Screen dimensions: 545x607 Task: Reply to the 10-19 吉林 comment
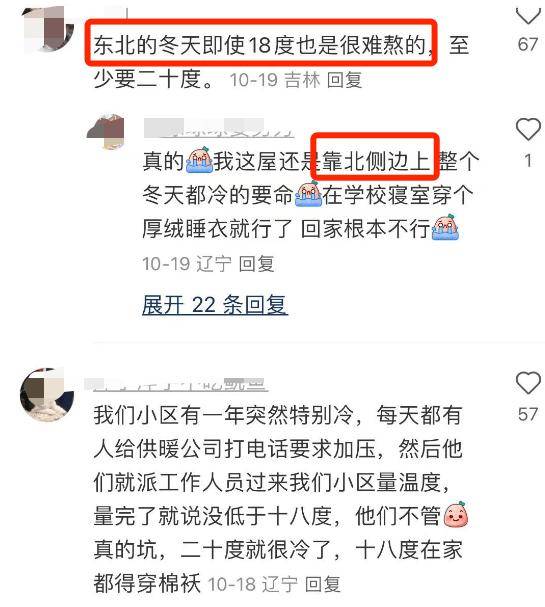click(344, 80)
